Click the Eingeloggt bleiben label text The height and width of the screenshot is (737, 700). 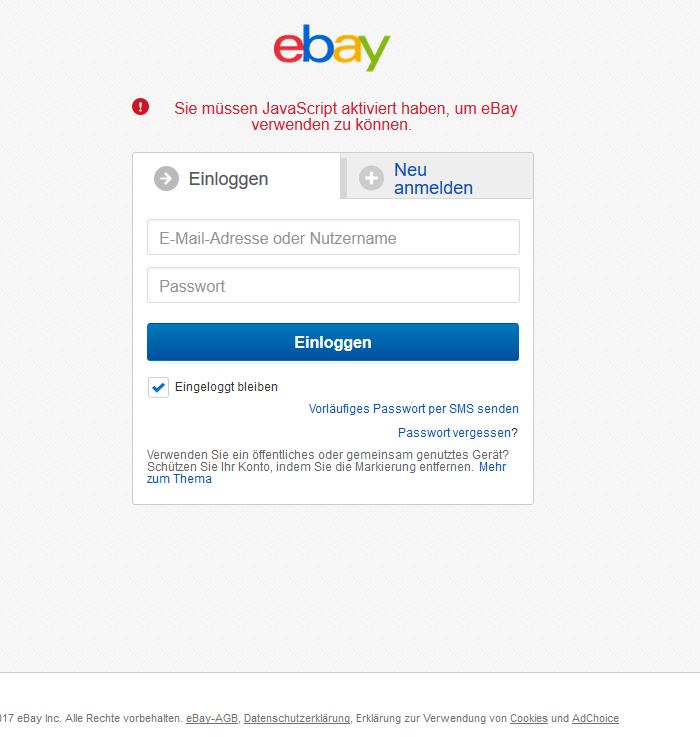pos(226,387)
